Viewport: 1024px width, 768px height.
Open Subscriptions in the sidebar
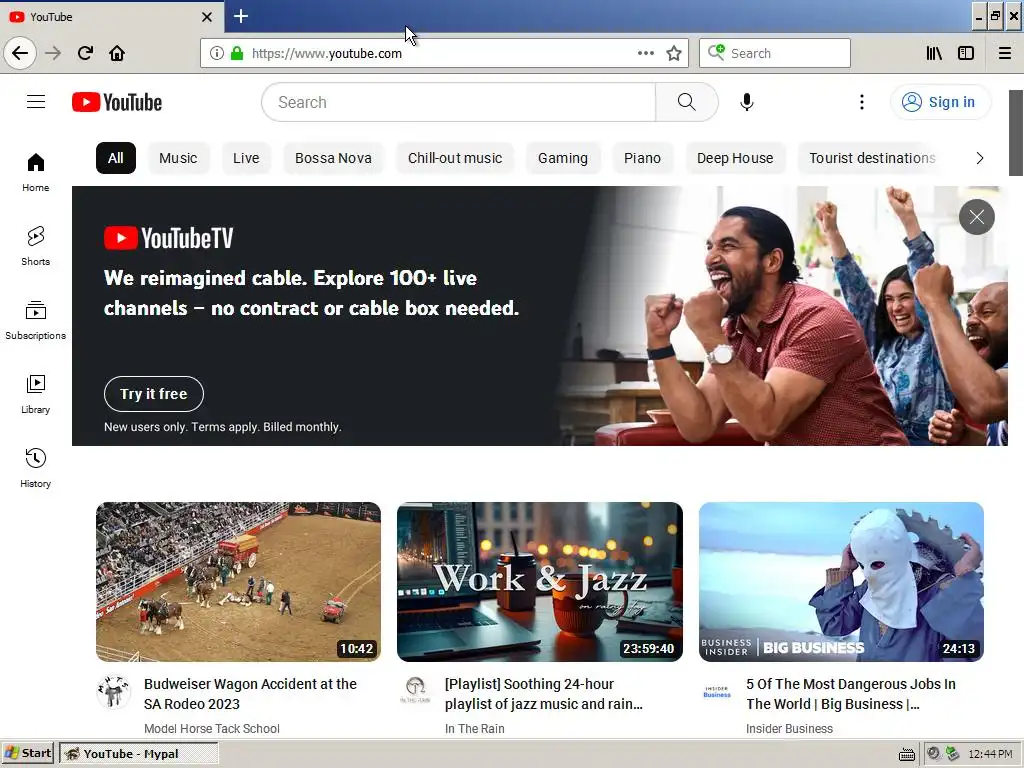[36, 320]
